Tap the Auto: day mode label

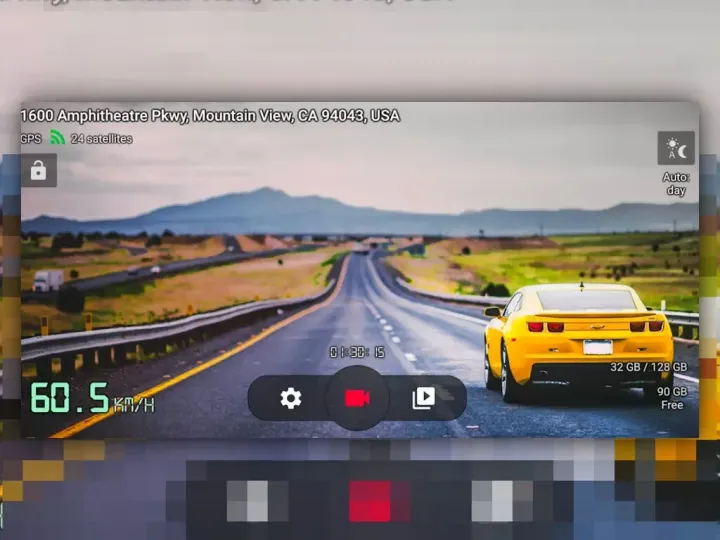point(676,184)
